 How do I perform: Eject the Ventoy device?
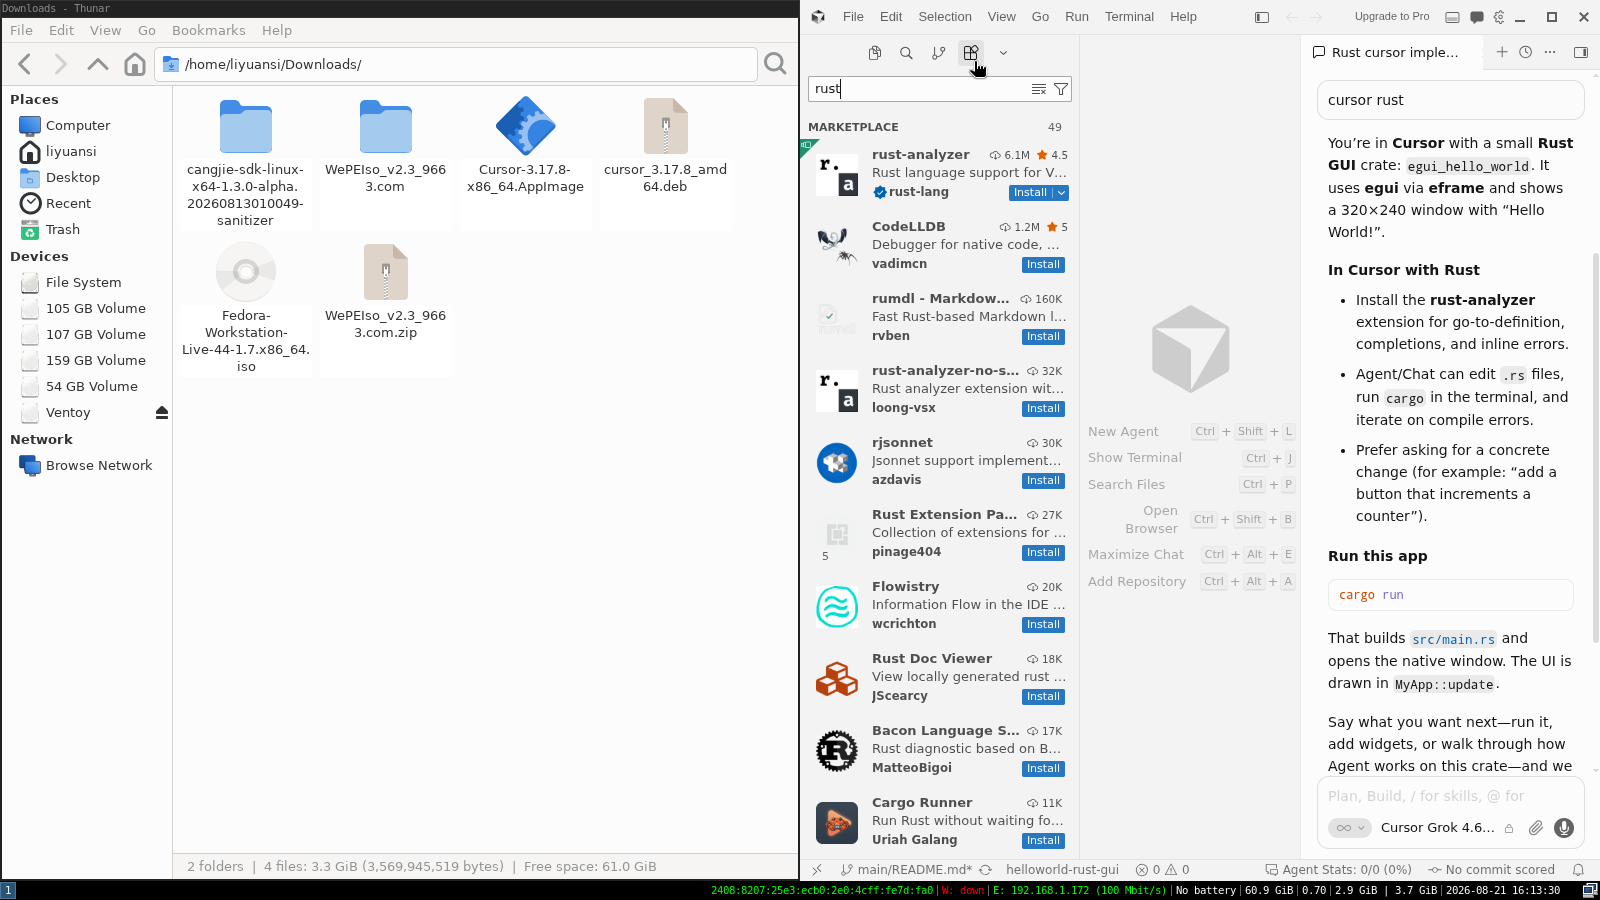(x=162, y=413)
